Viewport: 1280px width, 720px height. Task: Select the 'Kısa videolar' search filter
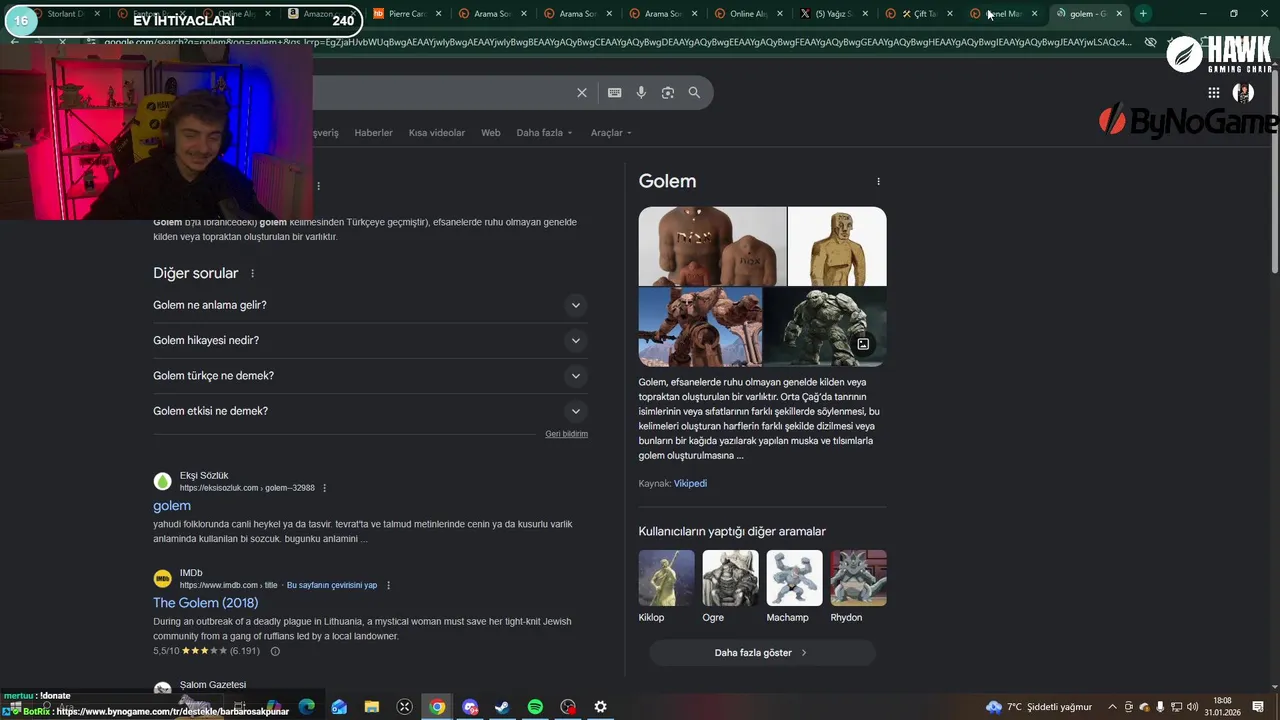(x=437, y=133)
